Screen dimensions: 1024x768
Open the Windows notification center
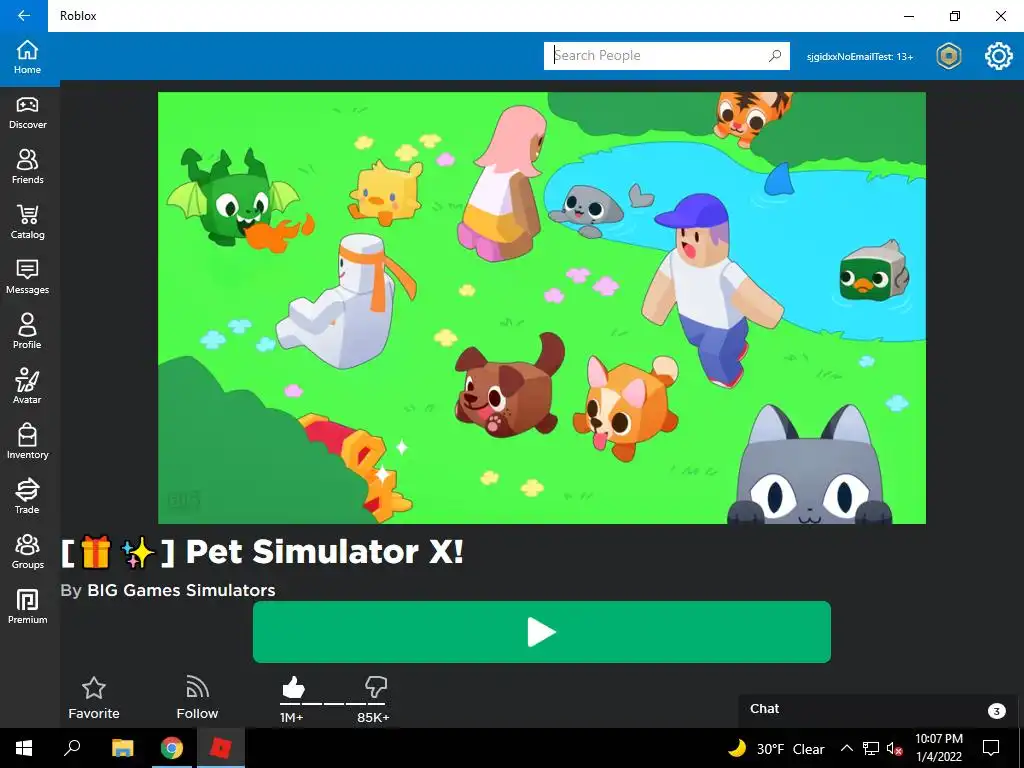tap(991, 748)
